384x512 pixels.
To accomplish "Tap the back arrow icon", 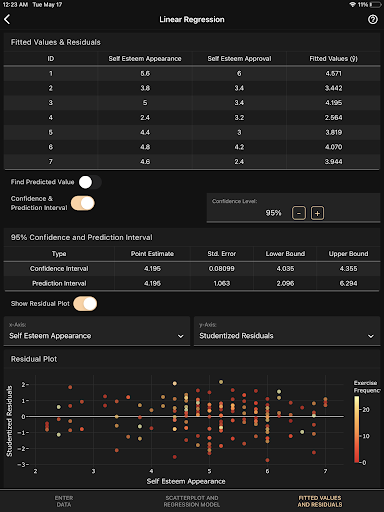I will [7, 19].
